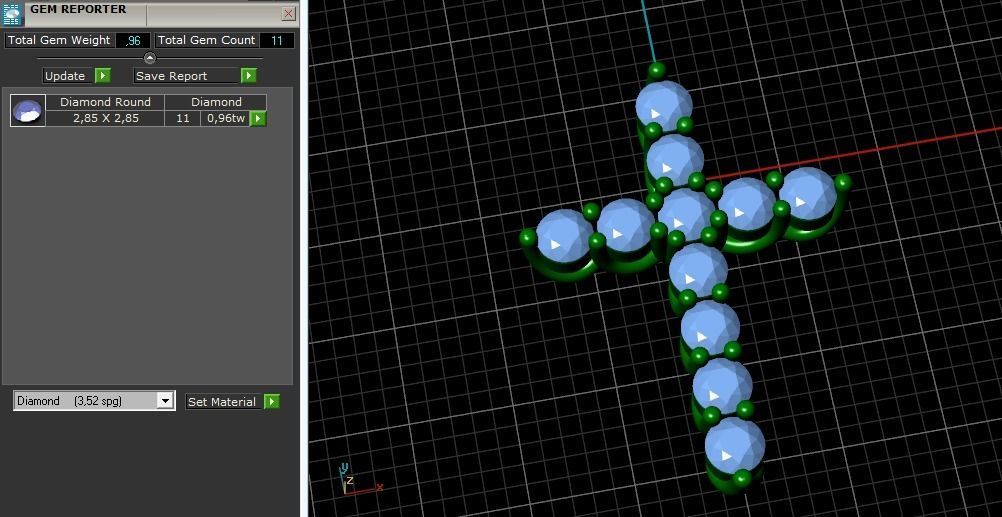Click green arrow next to Save Report
1002x517 pixels.
click(x=249, y=76)
